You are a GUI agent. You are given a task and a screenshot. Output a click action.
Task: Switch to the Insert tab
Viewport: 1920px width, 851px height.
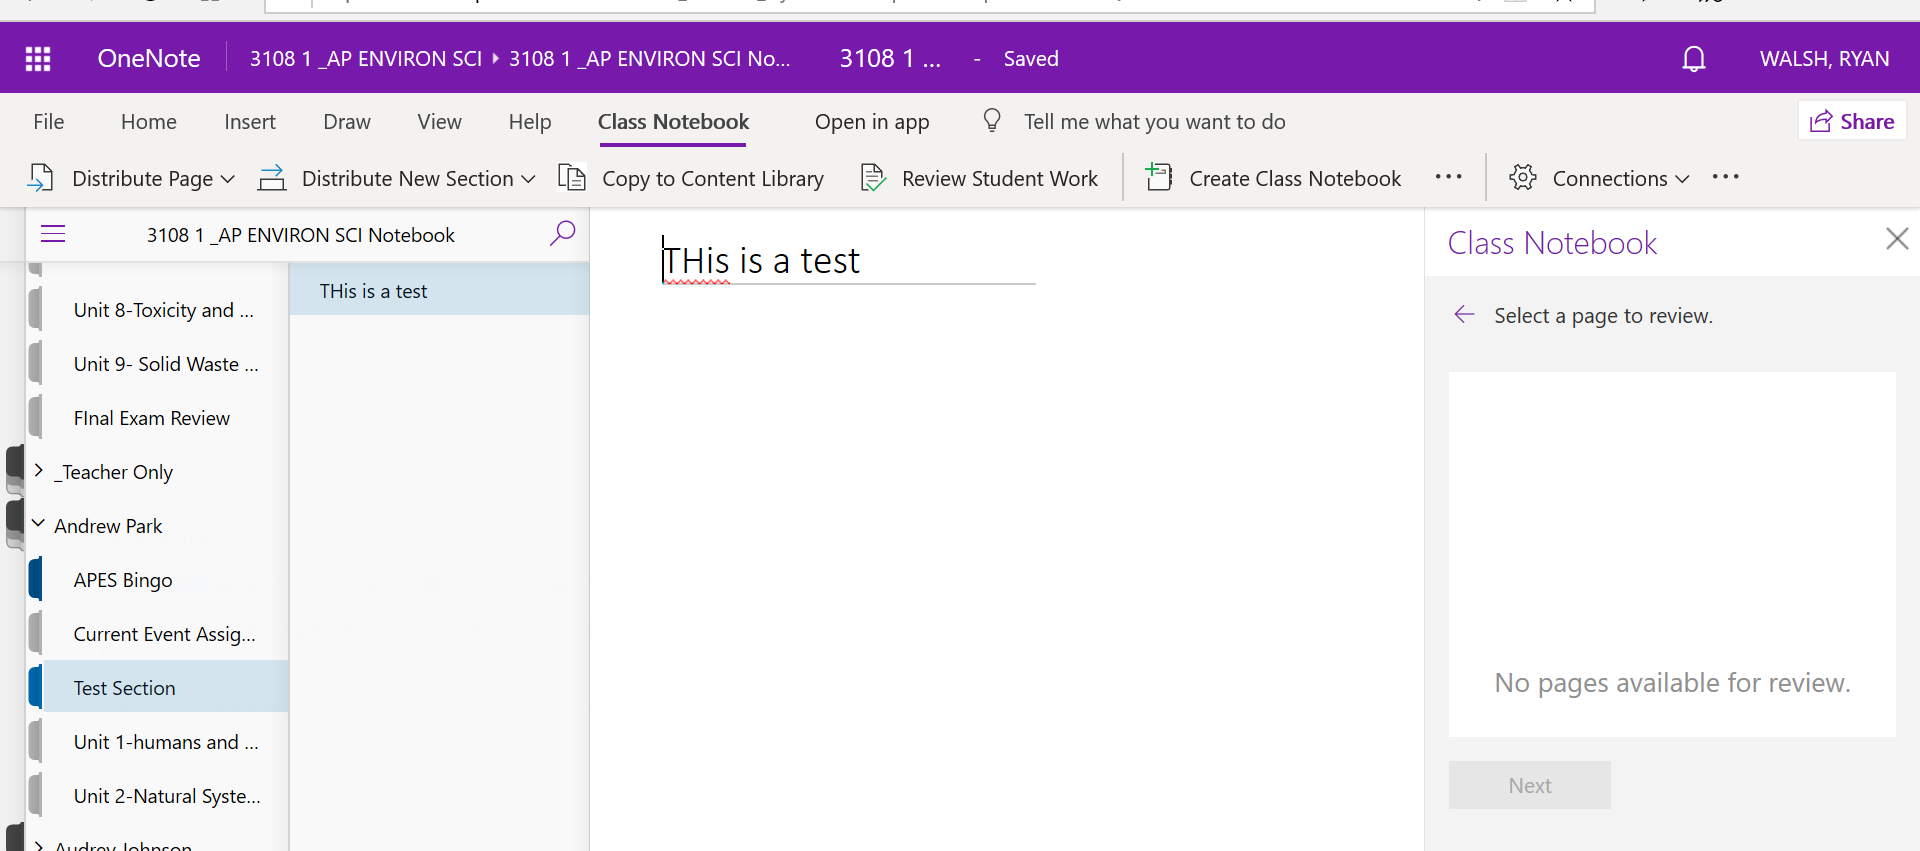click(250, 122)
